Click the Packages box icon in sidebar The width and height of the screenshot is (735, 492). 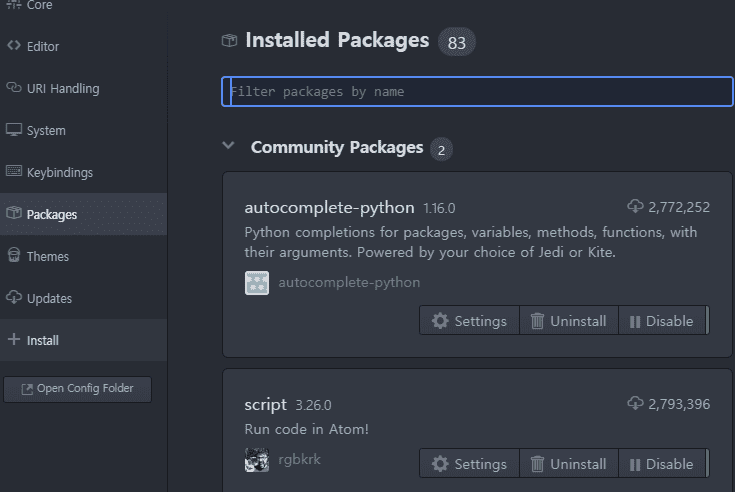coord(14,214)
